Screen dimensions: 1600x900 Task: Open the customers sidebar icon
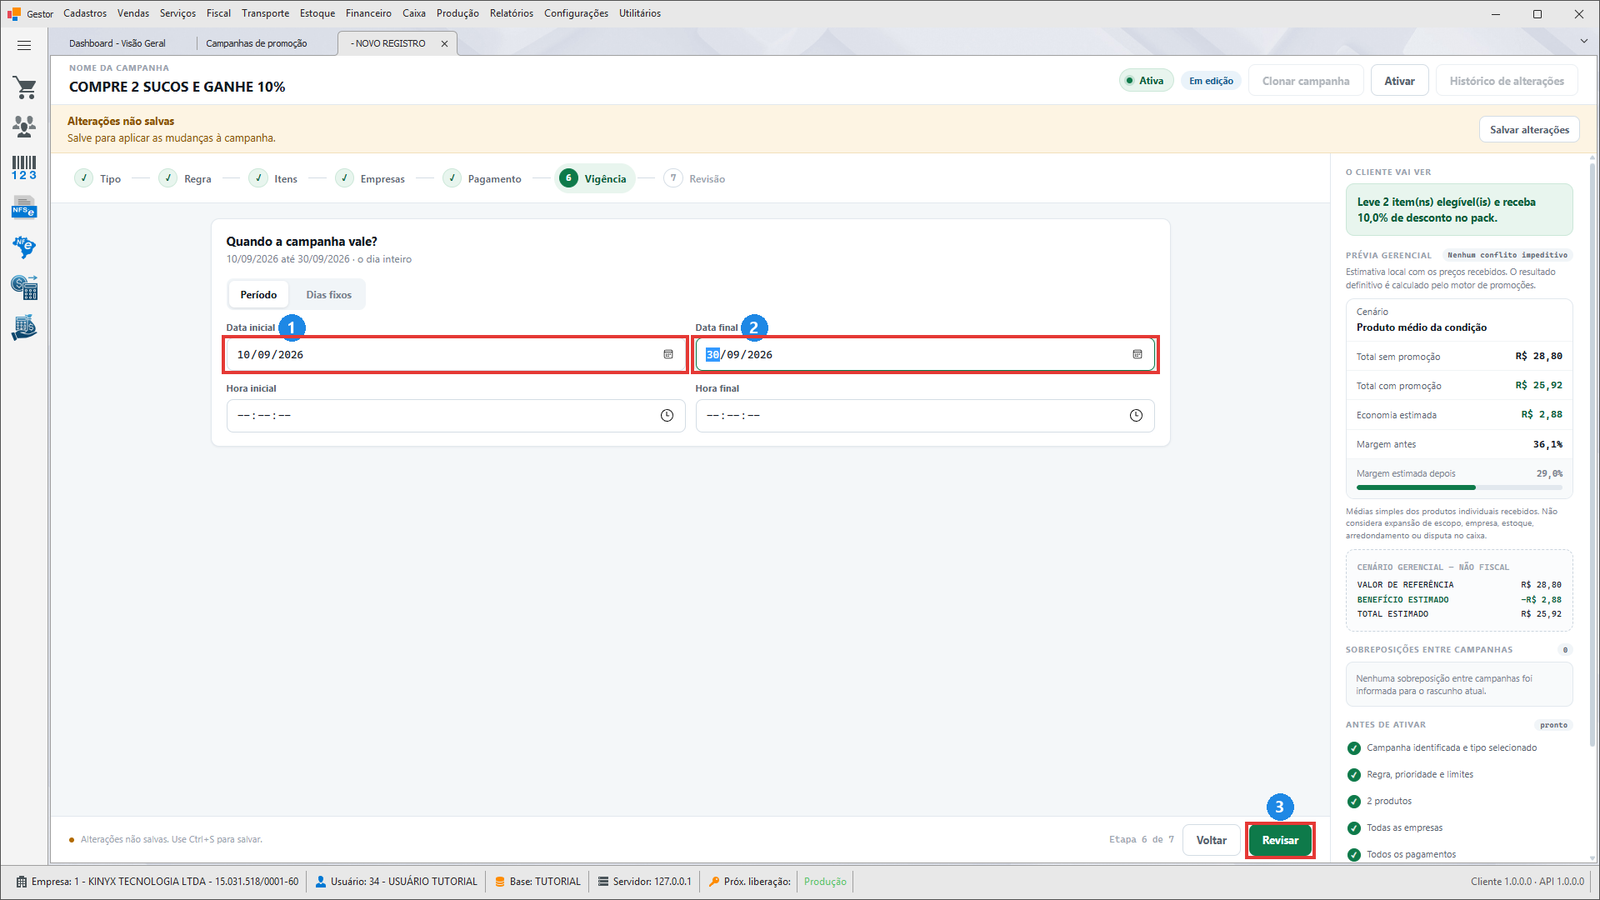[24, 126]
